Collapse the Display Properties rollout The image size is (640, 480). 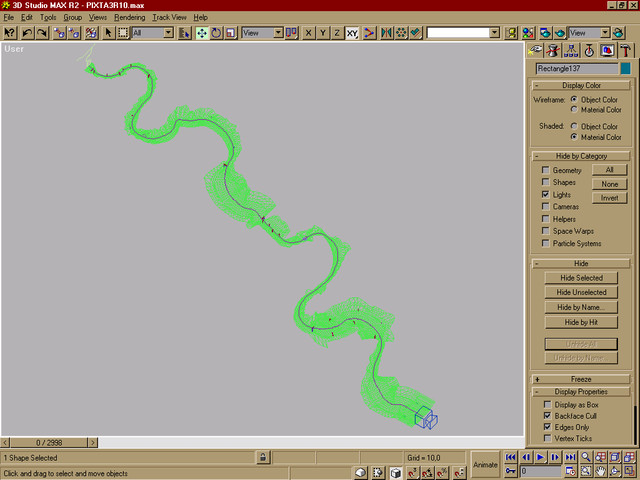click(581, 391)
